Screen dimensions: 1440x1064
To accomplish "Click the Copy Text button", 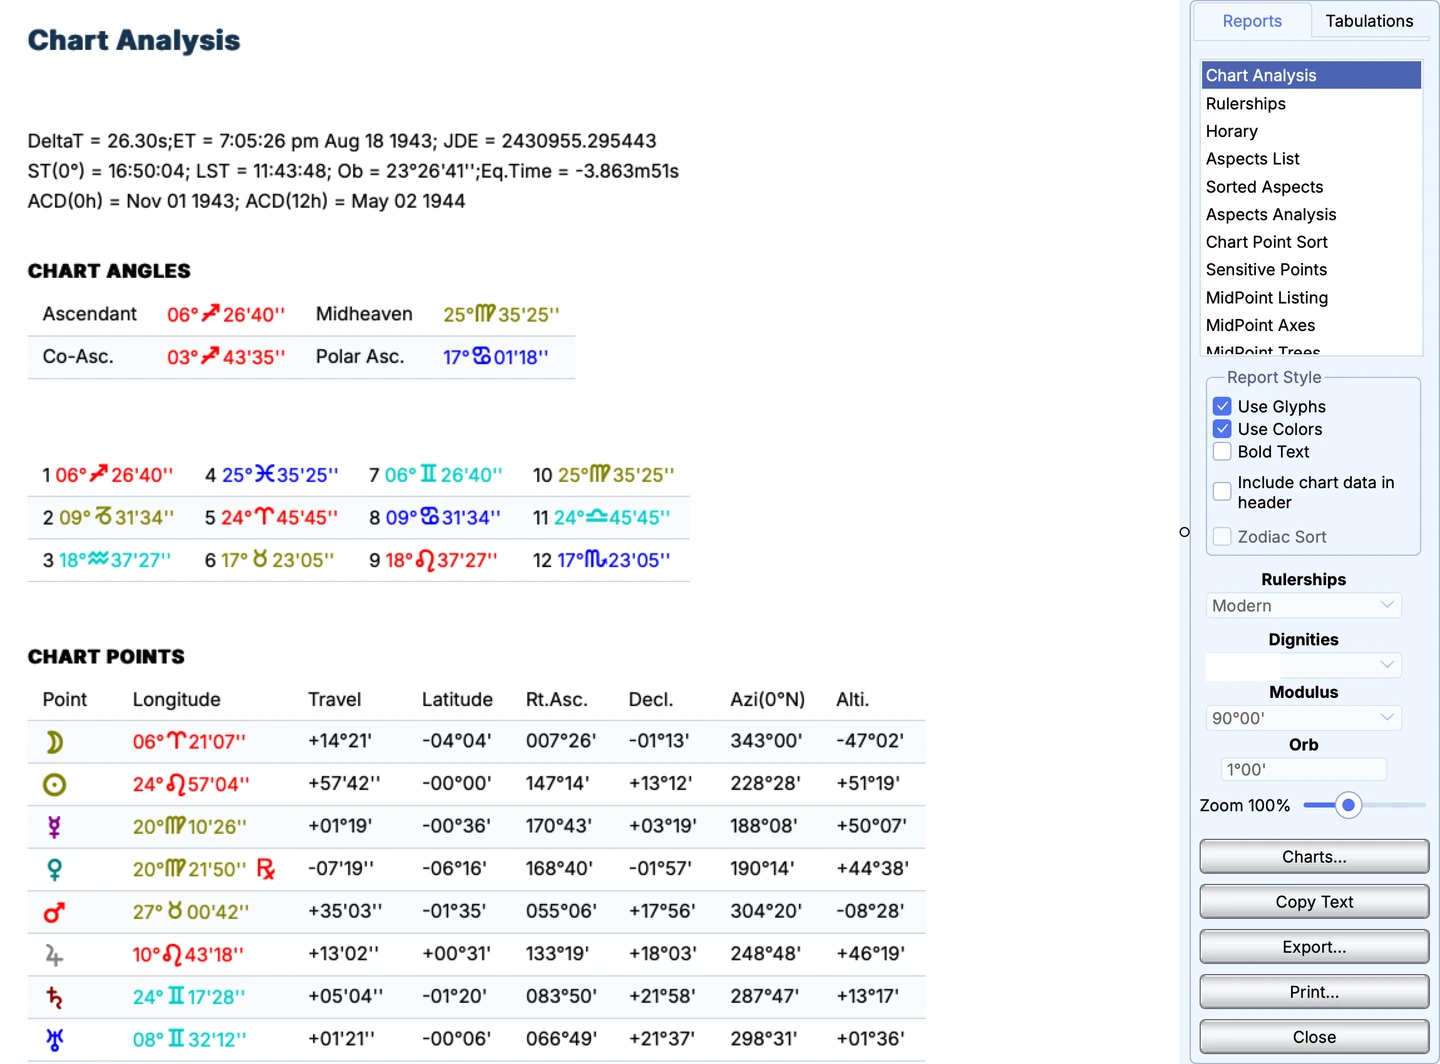I will pos(1314,902).
